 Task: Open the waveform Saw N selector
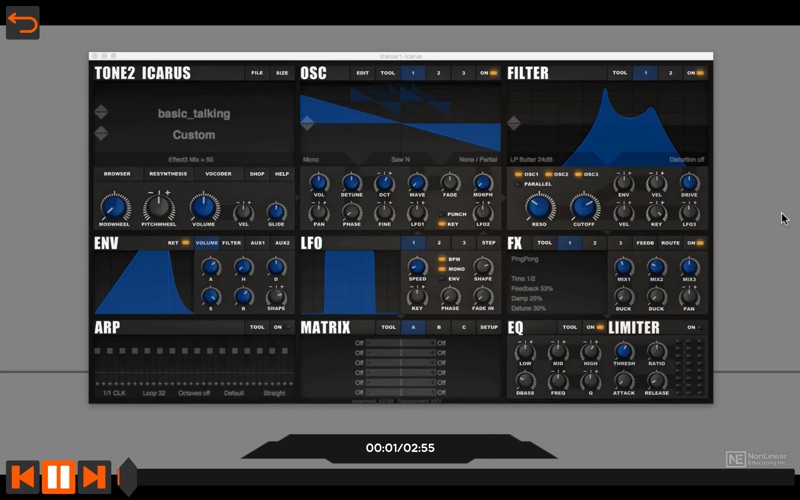click(x=401, y=160)
